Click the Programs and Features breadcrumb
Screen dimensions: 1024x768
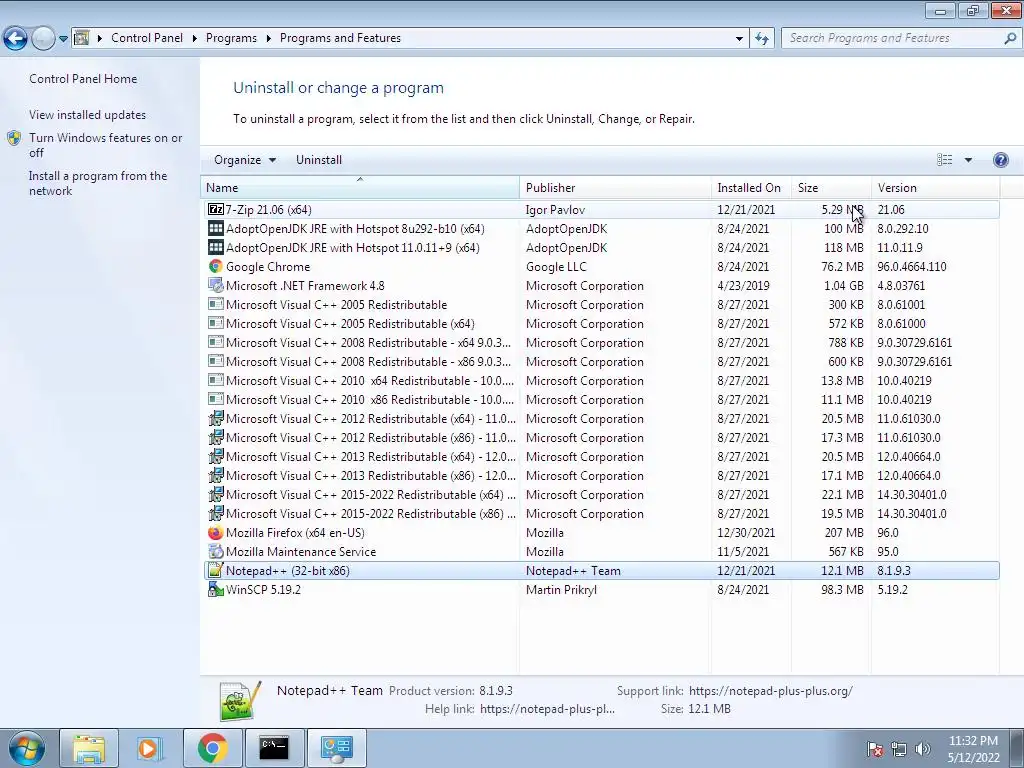pos(340,38)
